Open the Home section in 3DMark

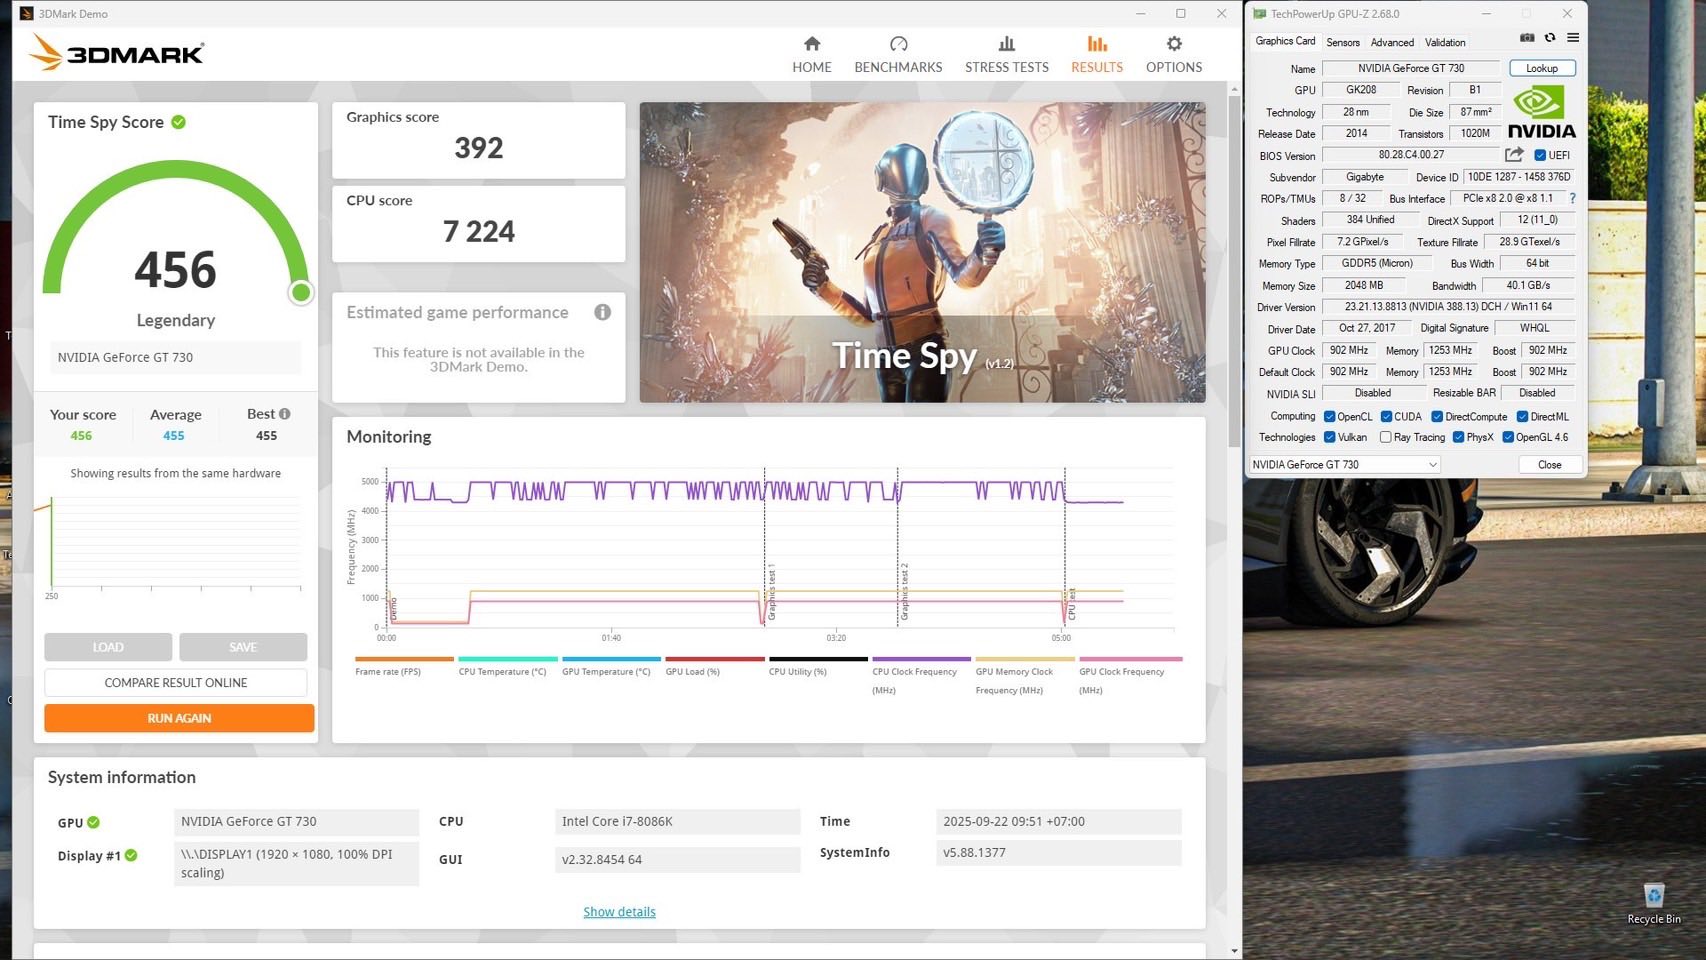click(x=811, y=54)
